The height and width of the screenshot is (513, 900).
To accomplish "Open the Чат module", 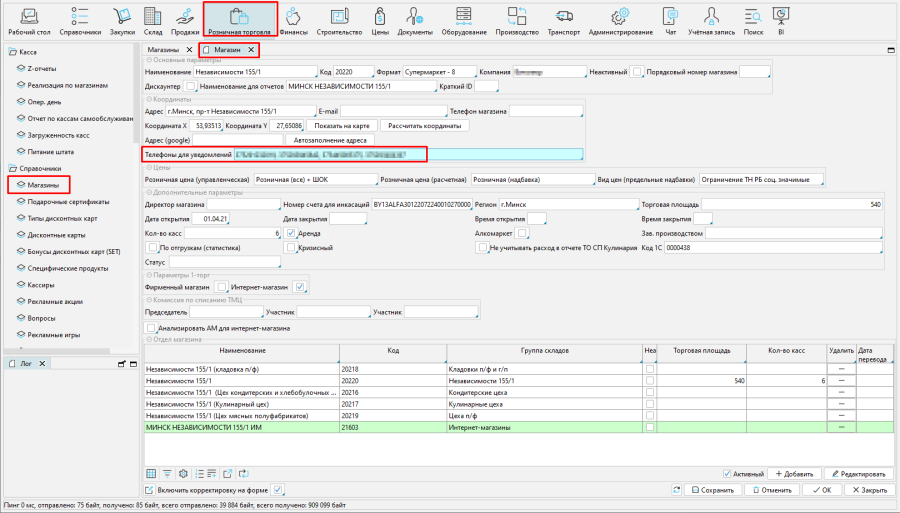I will click(671, 21).
